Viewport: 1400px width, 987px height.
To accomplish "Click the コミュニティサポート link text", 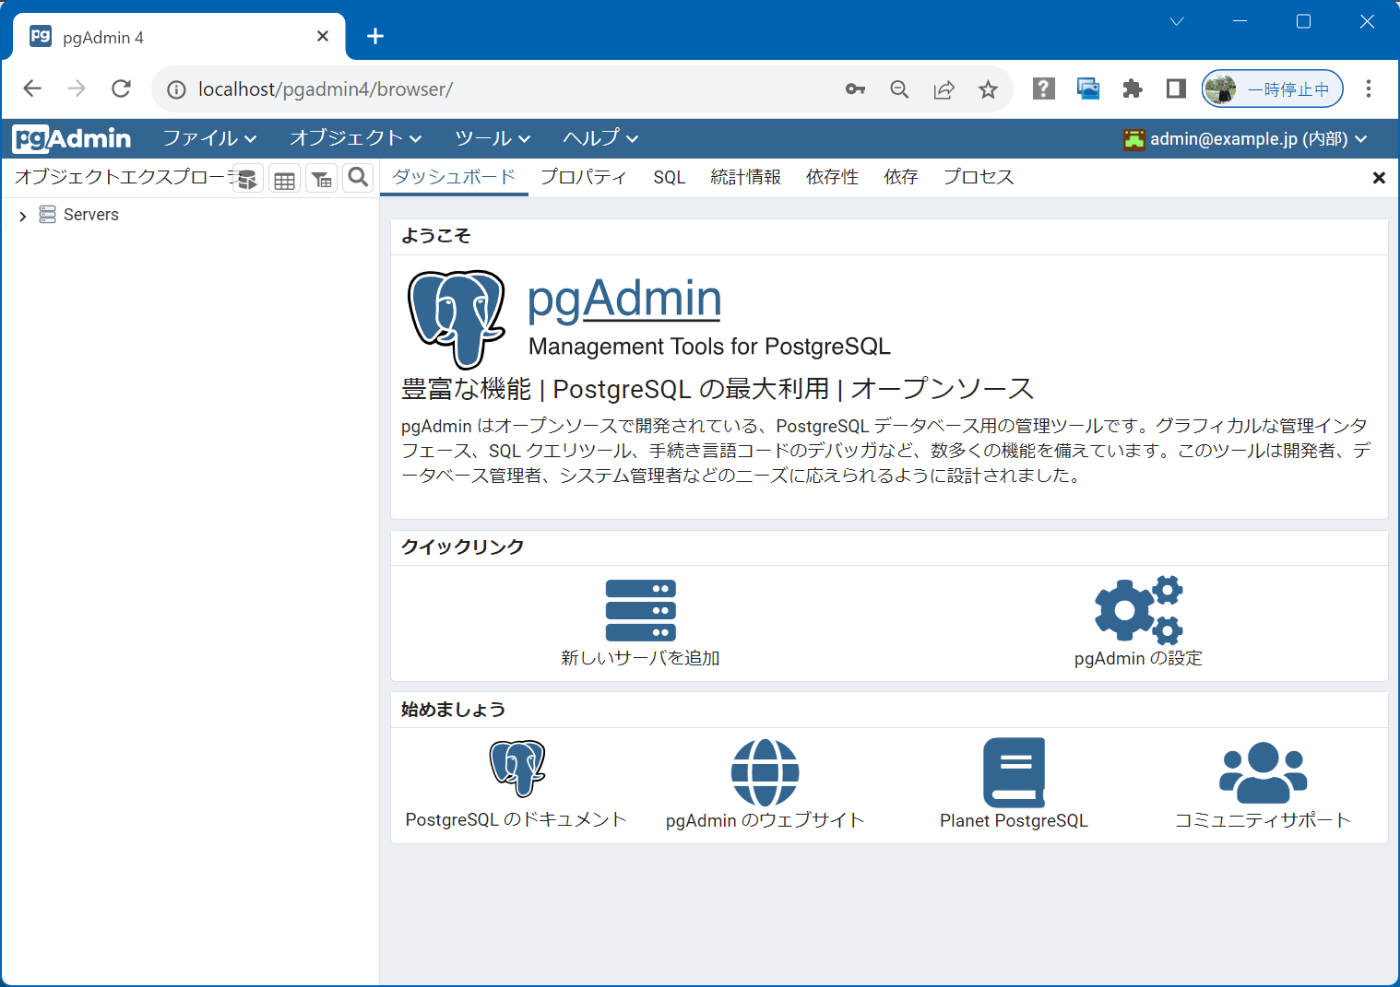I will pyautogui.click(x=1263, y=820).
